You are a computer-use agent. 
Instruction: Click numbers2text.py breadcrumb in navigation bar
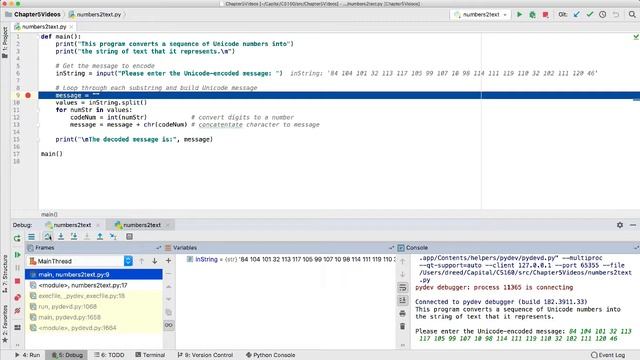(95, 14)
